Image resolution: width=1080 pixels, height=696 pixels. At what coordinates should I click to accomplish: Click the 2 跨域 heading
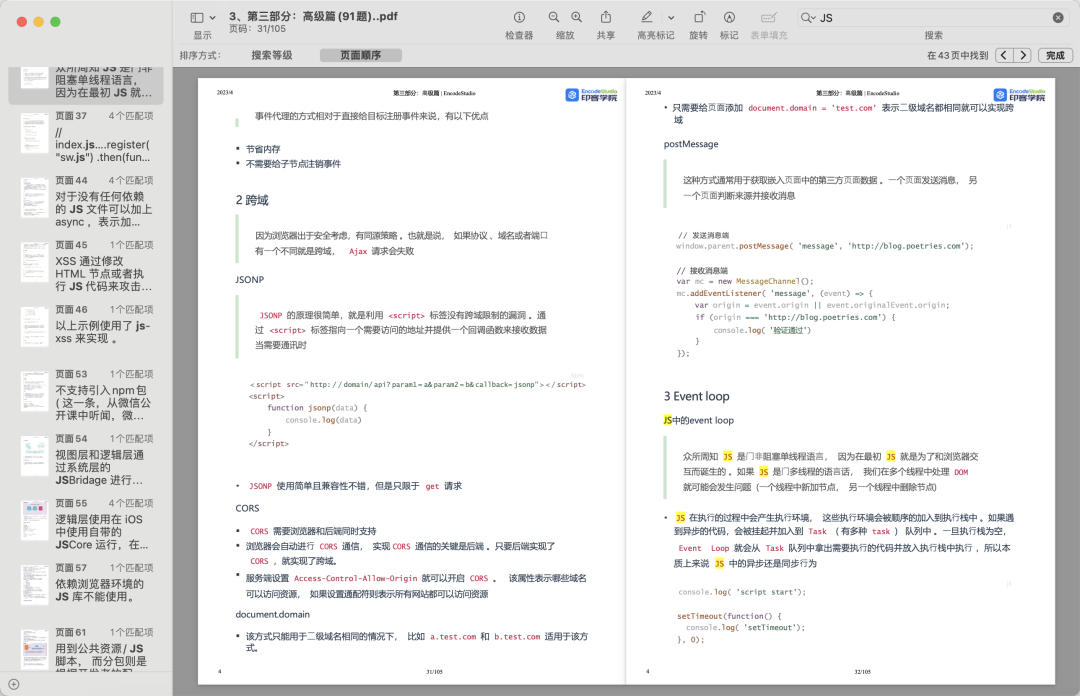[x=252, y=200]
